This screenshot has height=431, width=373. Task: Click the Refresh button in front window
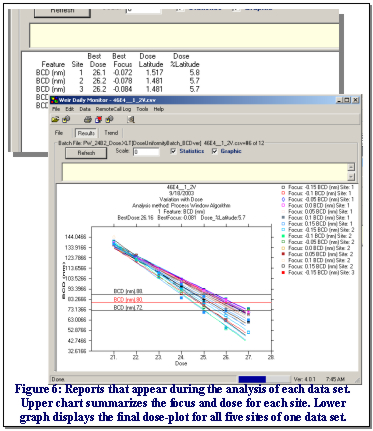86,153
